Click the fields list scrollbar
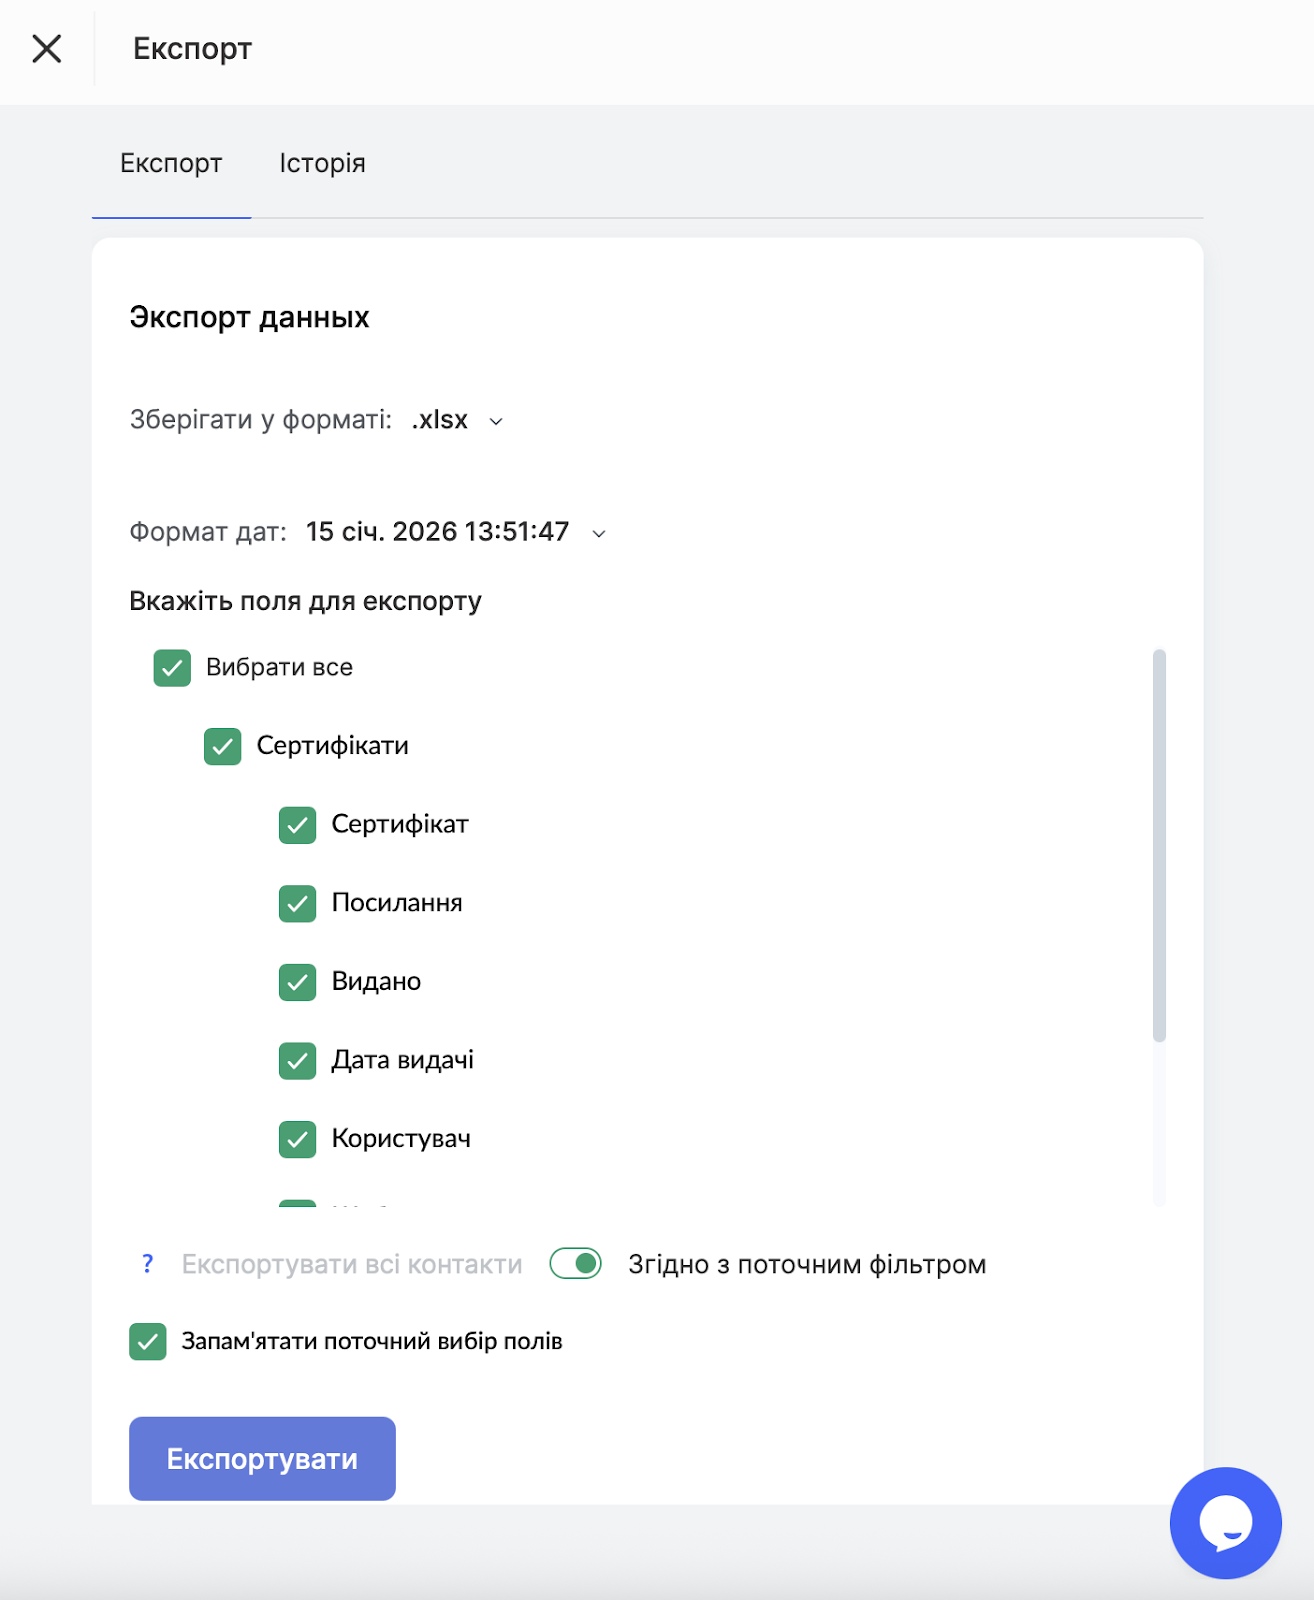 point(1159,845)
